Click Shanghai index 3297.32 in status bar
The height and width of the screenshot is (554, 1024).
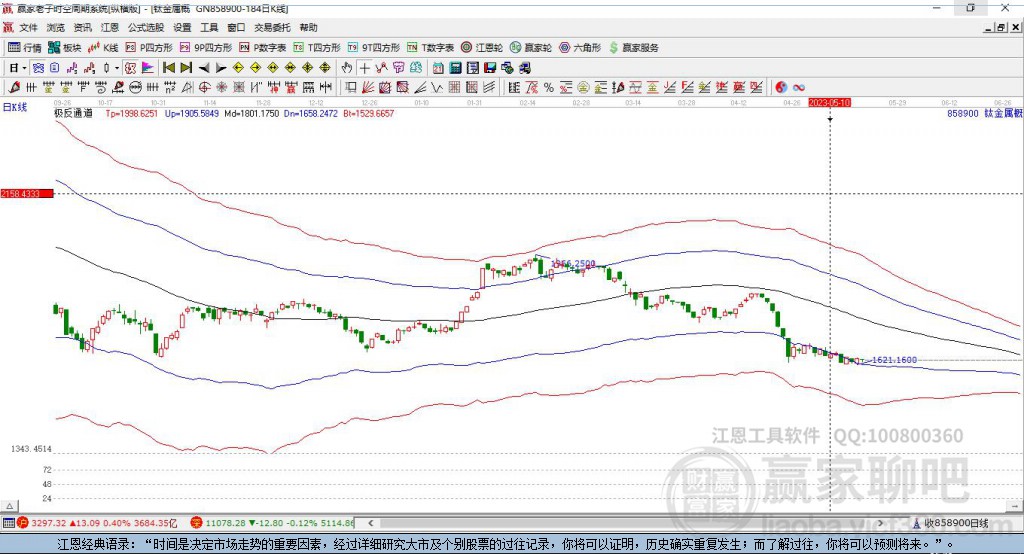point(48,523)
